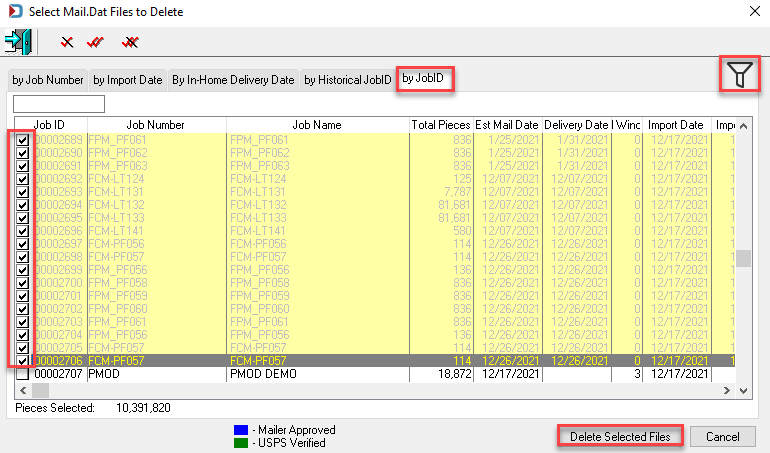Image resolution: width=770 pixels, height=453 pixels.
Task: Click the double red X unselect-all icon
Action: (130, 42)
